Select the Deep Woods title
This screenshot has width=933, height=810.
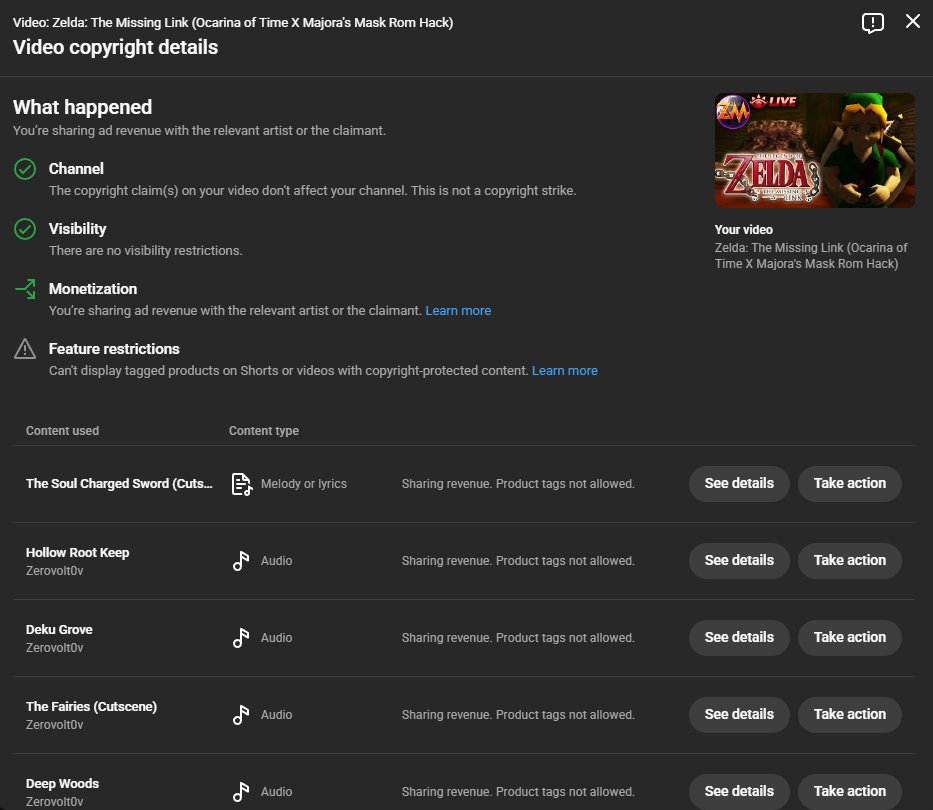coord(62,784)
